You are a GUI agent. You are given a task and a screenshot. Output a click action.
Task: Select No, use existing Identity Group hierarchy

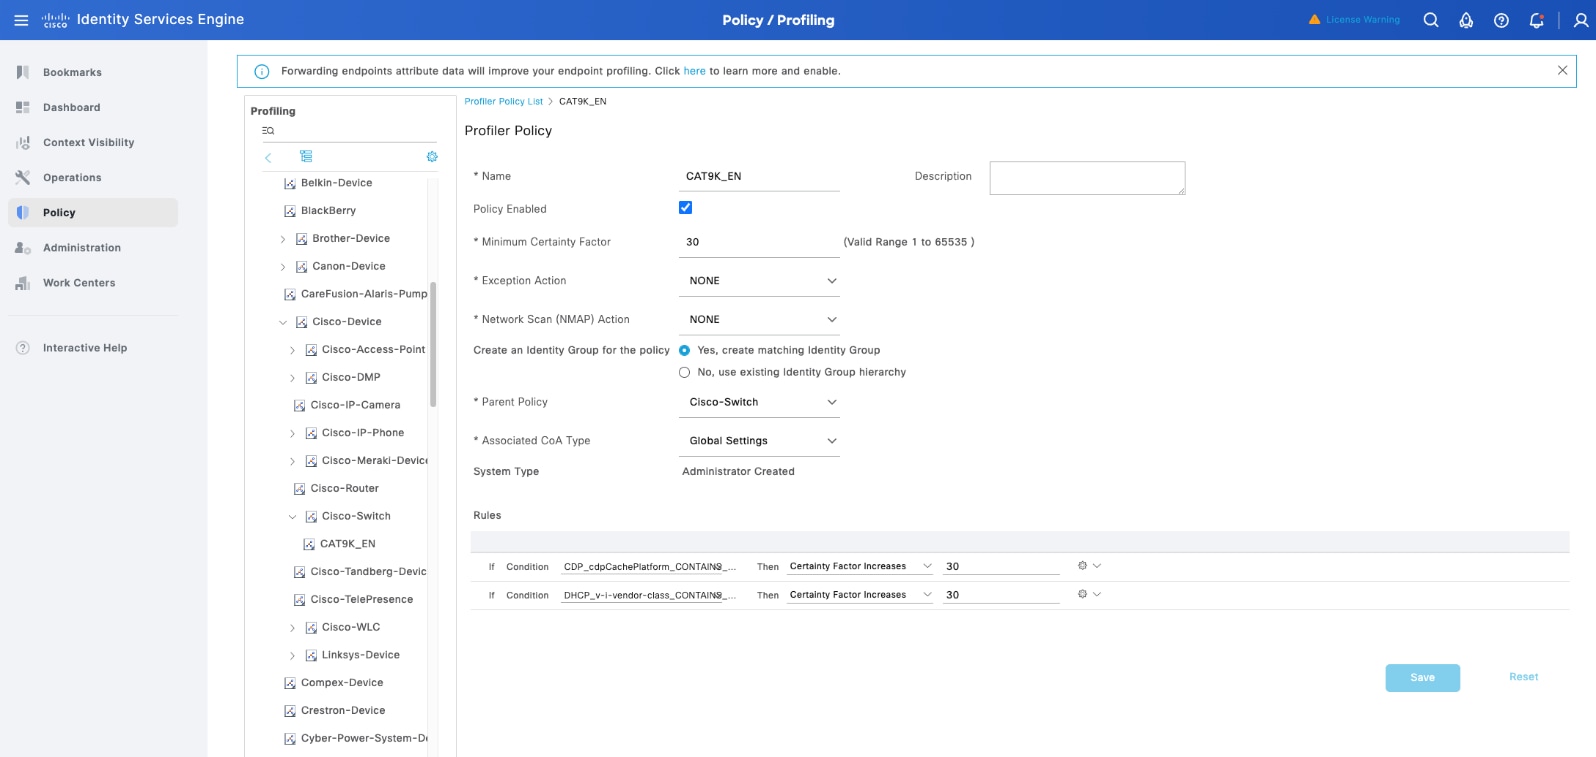point(685,372)
